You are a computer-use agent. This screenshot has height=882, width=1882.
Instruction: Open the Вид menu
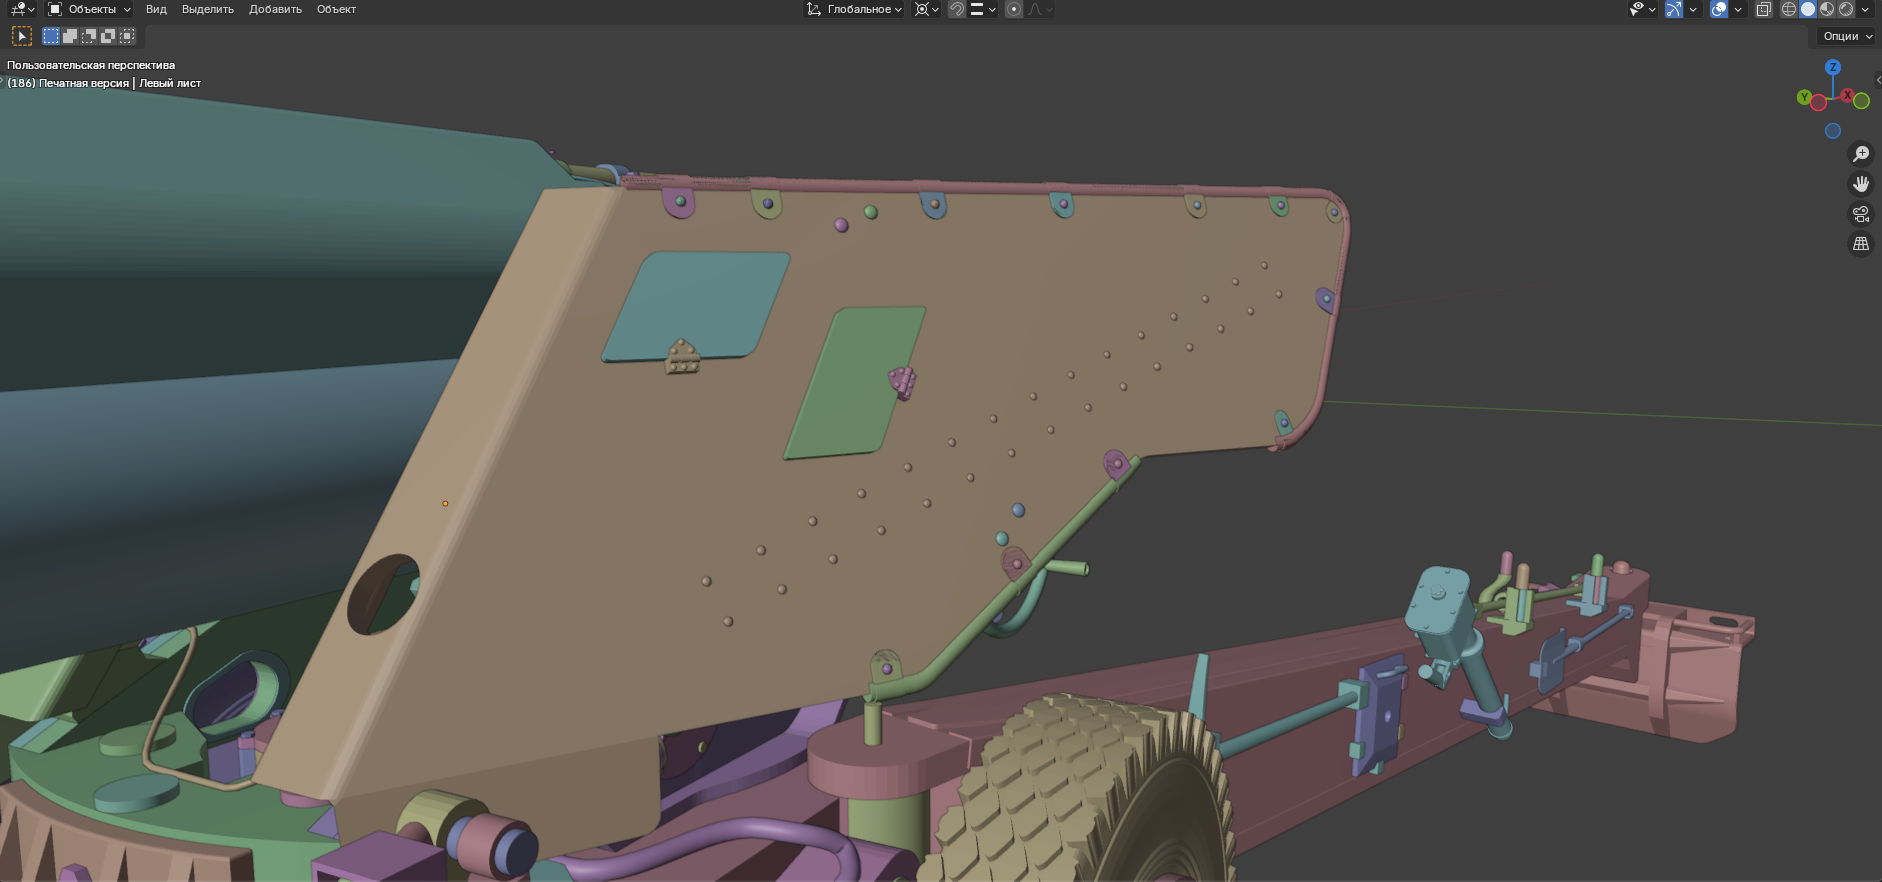[156, 9]
